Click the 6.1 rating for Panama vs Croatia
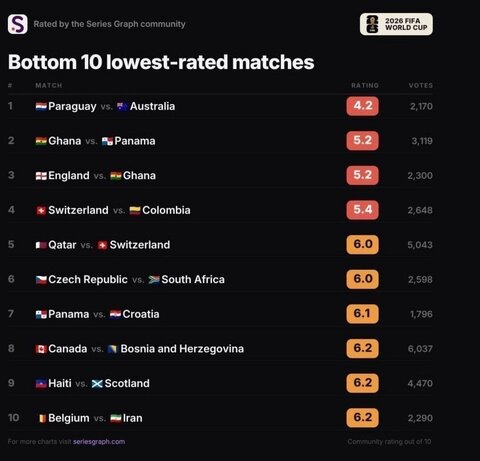 coord(362,314)
